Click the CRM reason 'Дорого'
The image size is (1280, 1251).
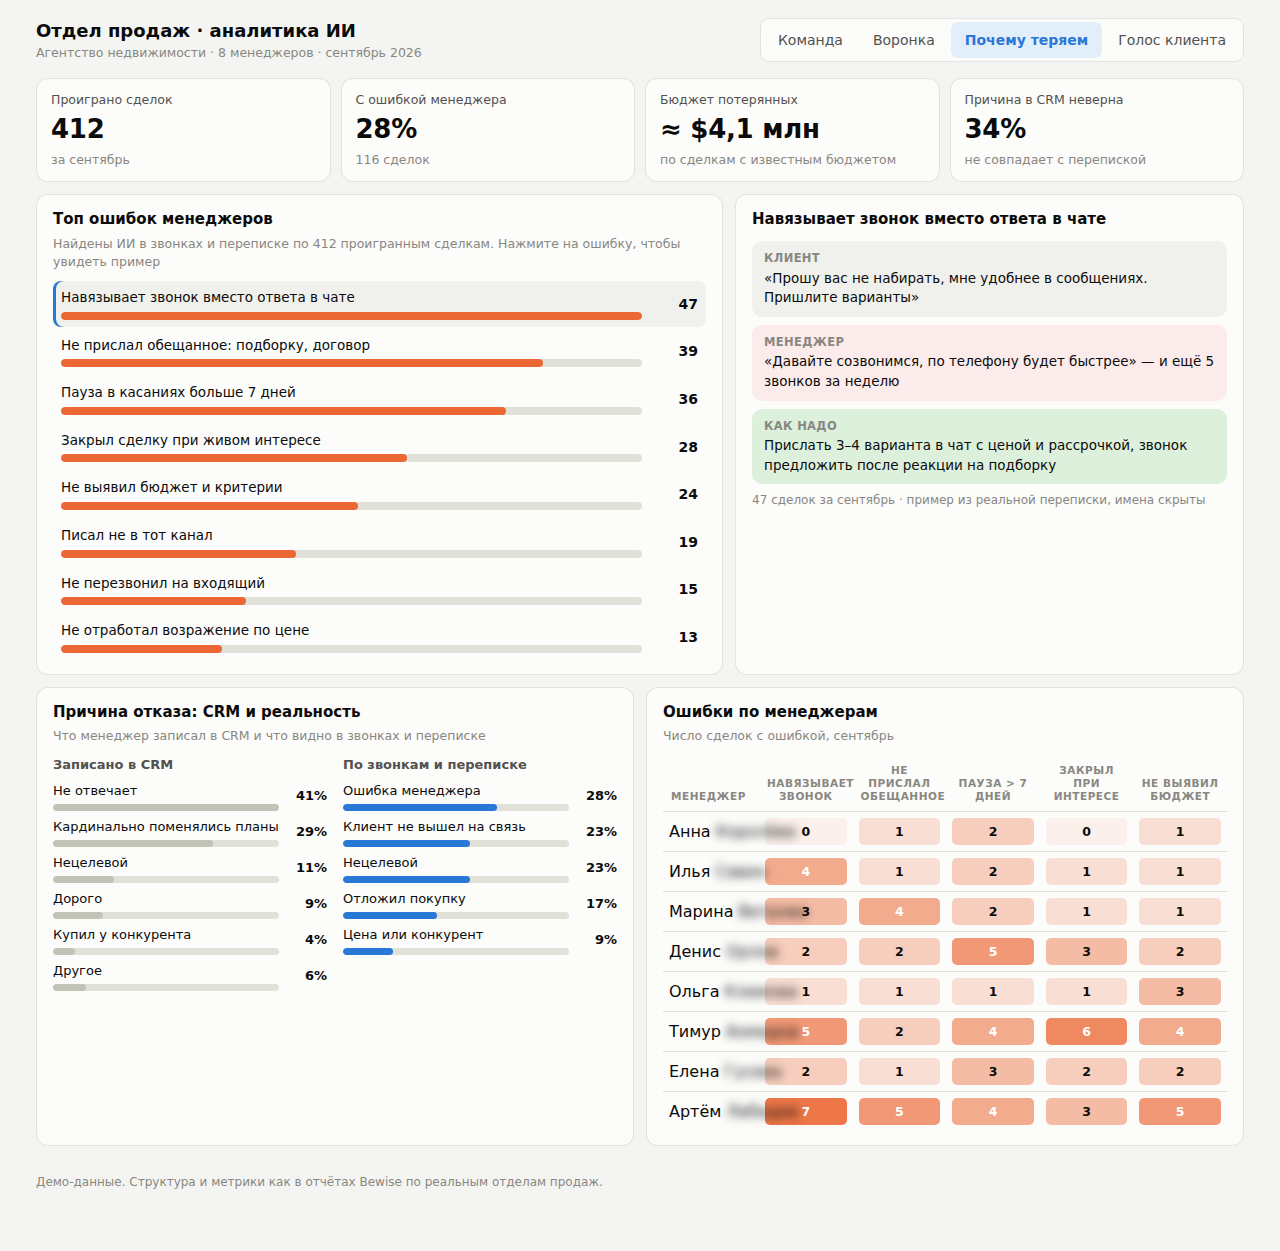coord(190,904)
